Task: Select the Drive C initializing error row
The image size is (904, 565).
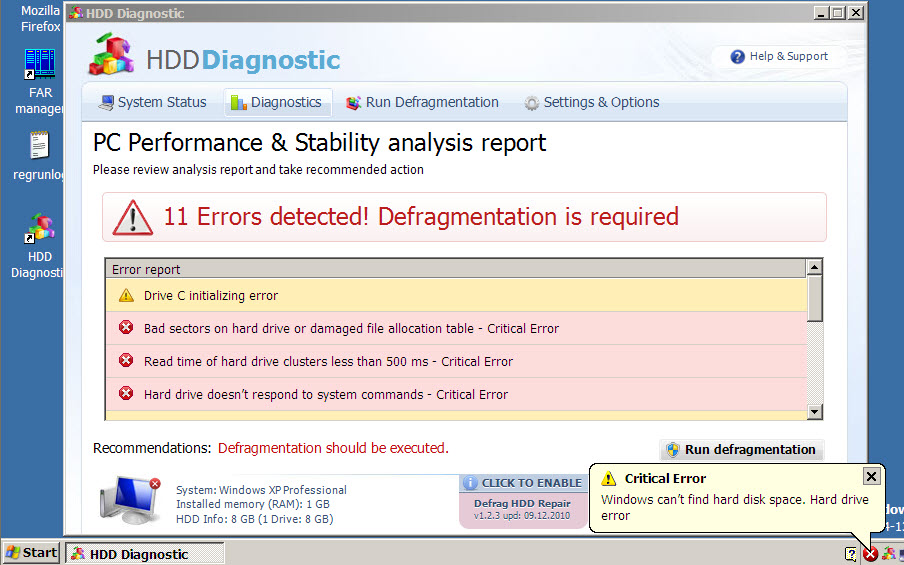Action: (456, 296)
